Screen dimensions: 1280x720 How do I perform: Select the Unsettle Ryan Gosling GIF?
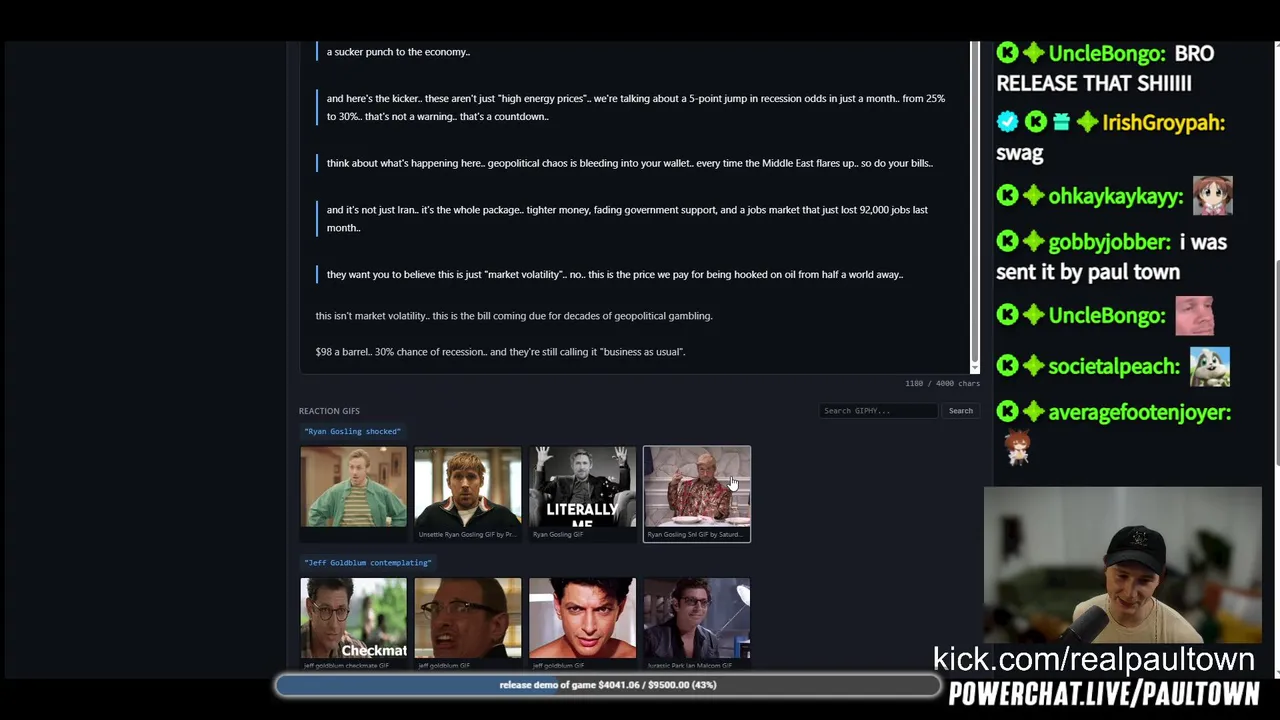468,493
